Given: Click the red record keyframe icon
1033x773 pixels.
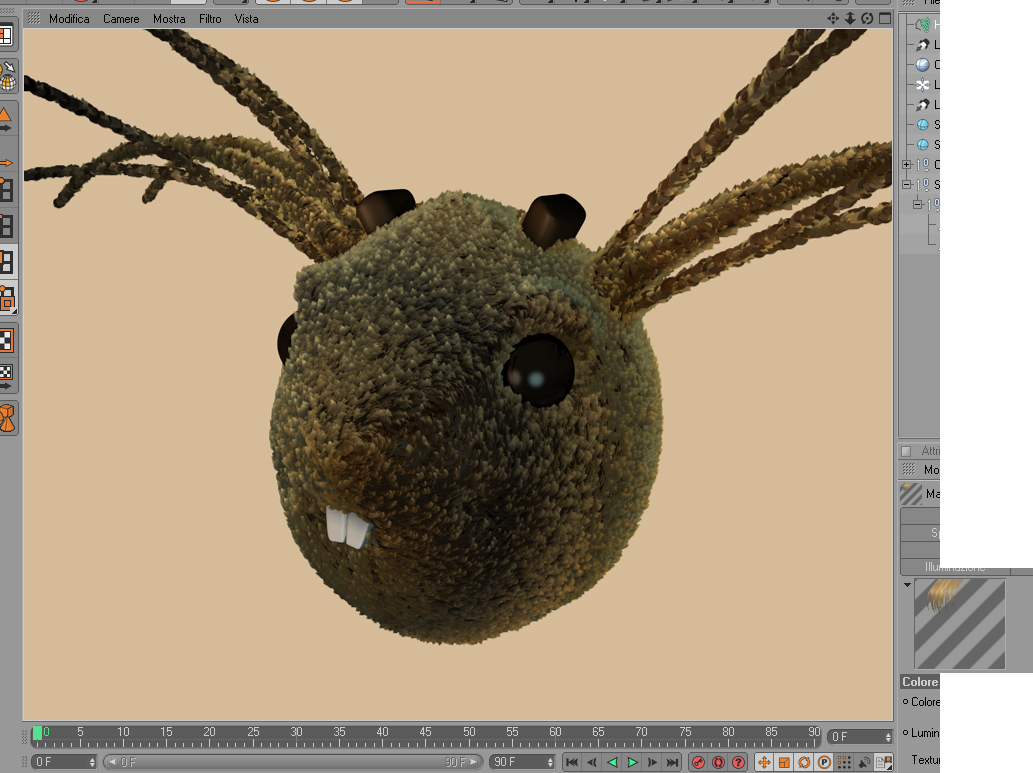Looking at the screenshot, I should click(x=698, y=762).
